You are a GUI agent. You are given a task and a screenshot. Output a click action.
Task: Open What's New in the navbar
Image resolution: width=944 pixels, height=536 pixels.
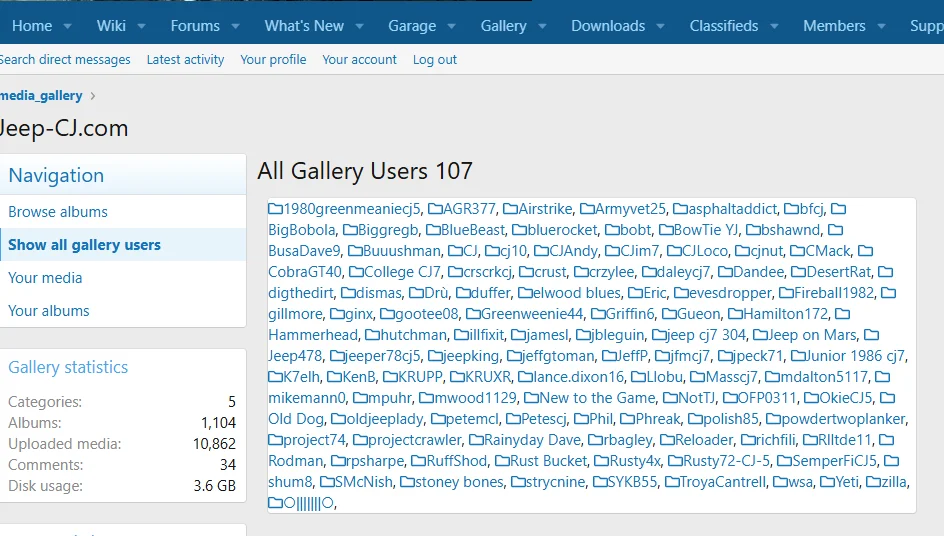tap(304, 26)
